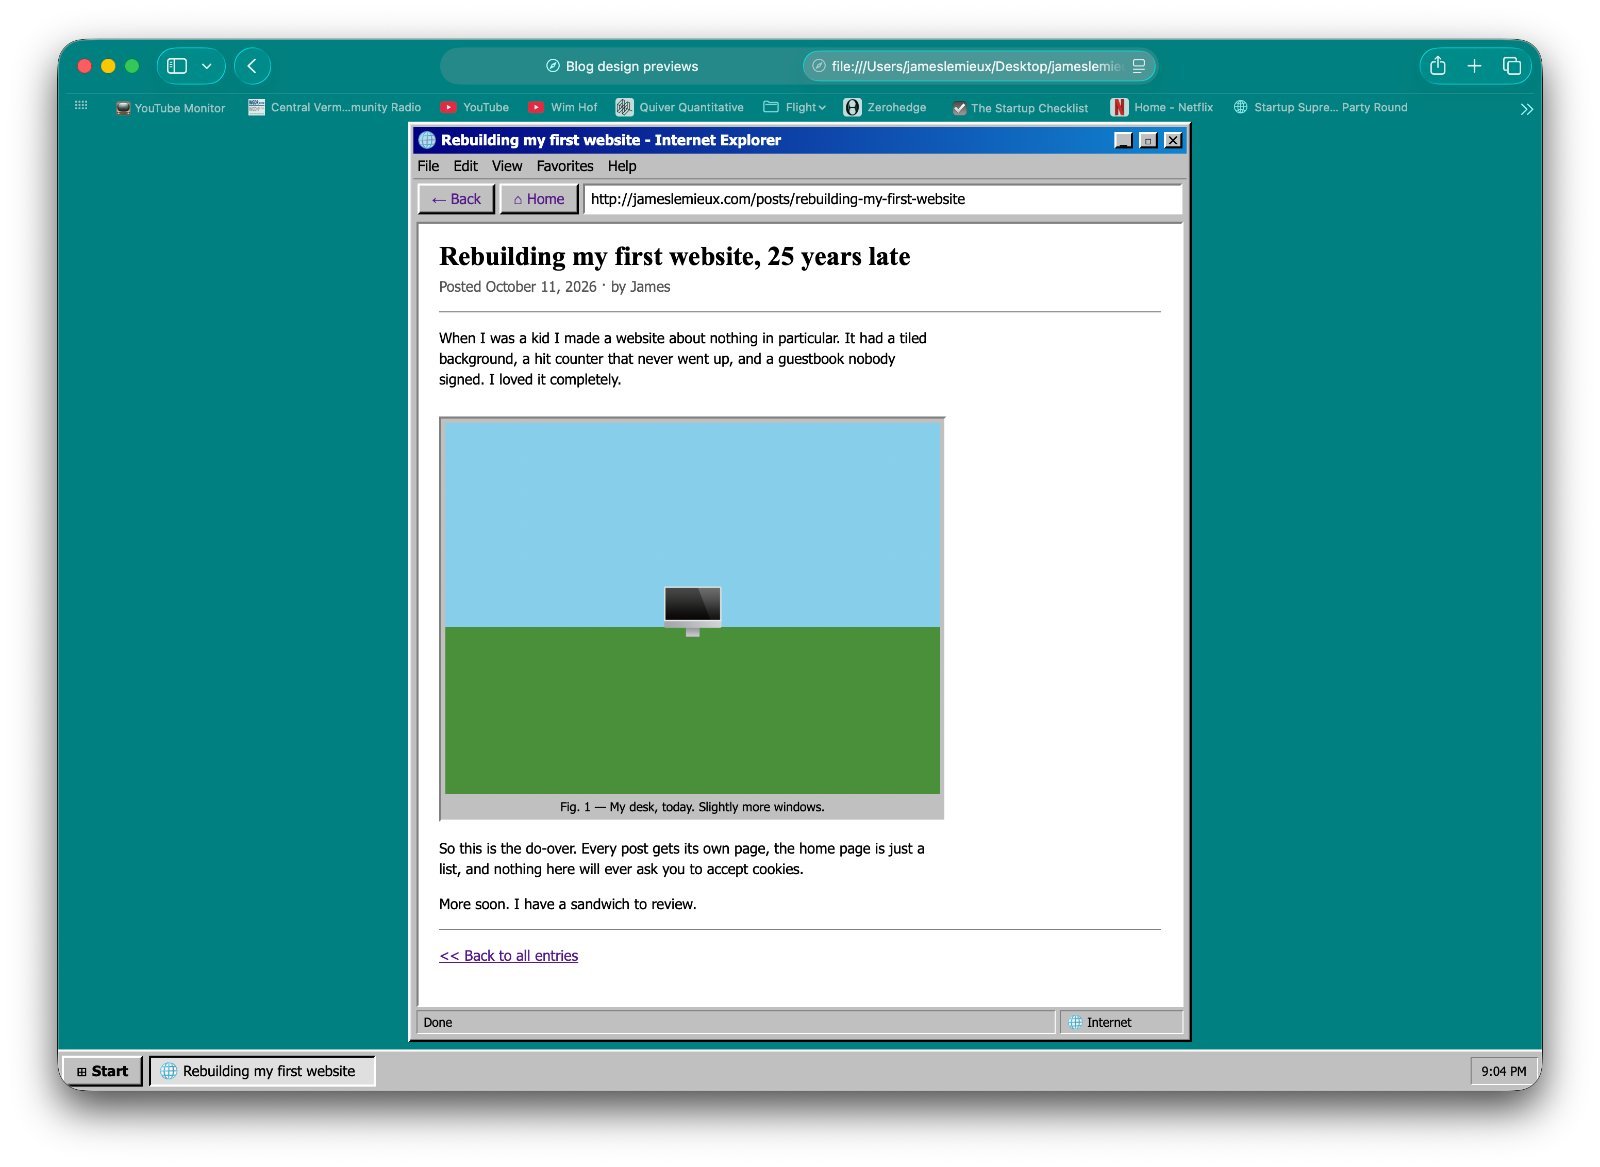Add a new tab with the plus icon
This screenshot has width=1600, height=1167.
[x=1474, y=66]
